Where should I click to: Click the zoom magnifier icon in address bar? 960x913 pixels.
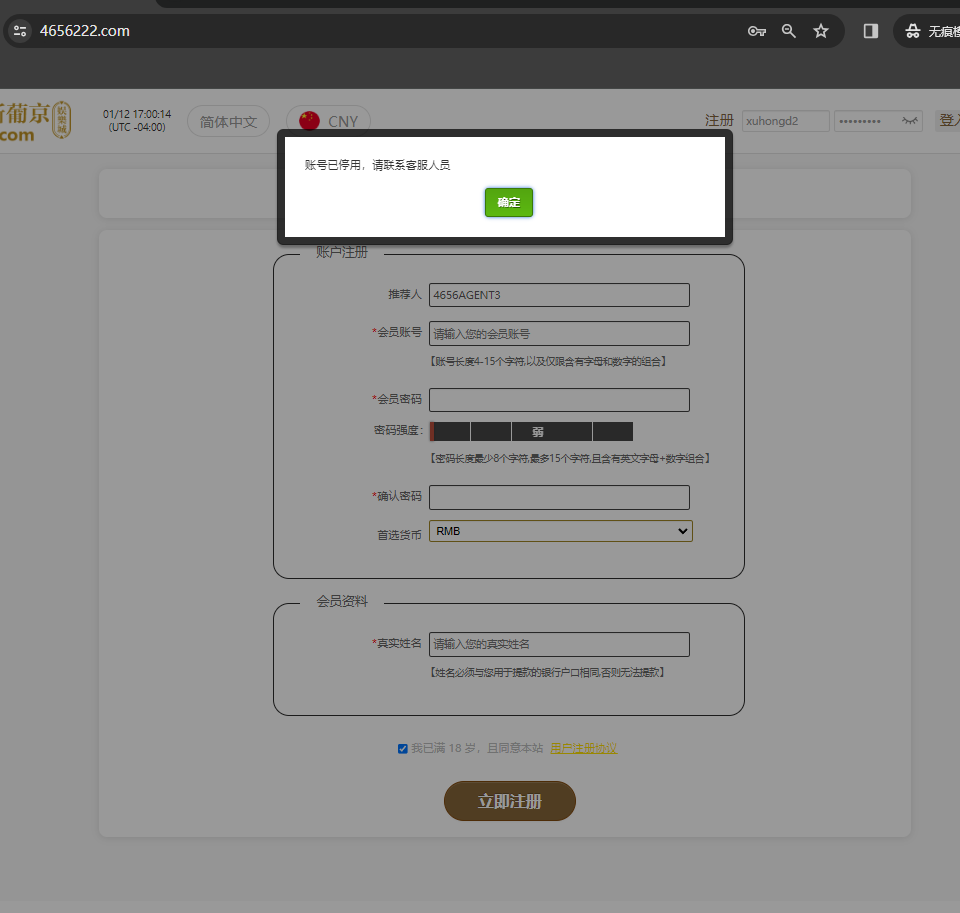pyautogui.click(x=789, y=31)
